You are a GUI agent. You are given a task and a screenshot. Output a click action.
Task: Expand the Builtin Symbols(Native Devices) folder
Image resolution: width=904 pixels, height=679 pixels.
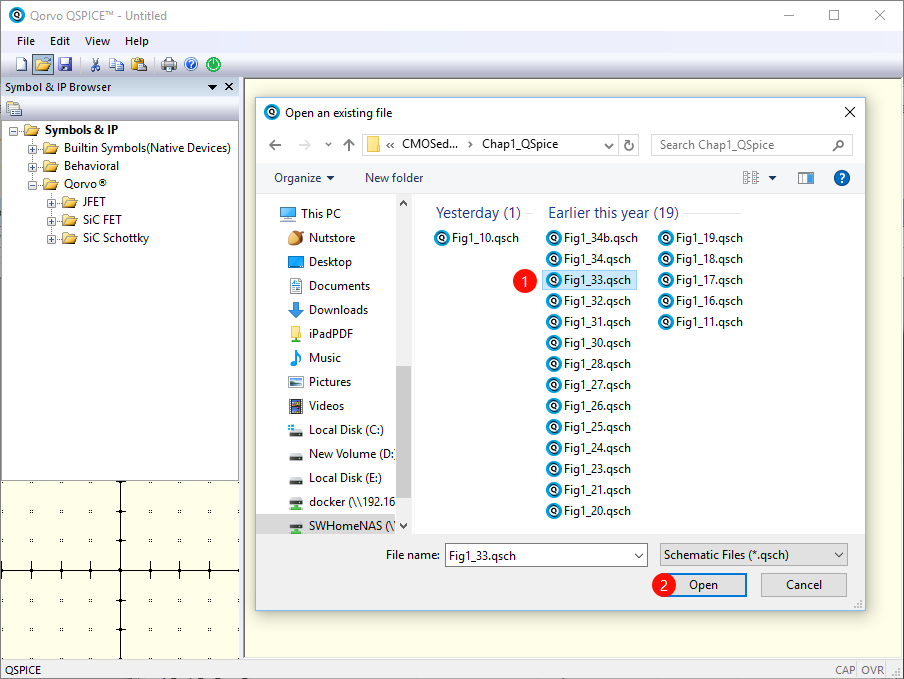pyautogui.click(x=32, y=149)
